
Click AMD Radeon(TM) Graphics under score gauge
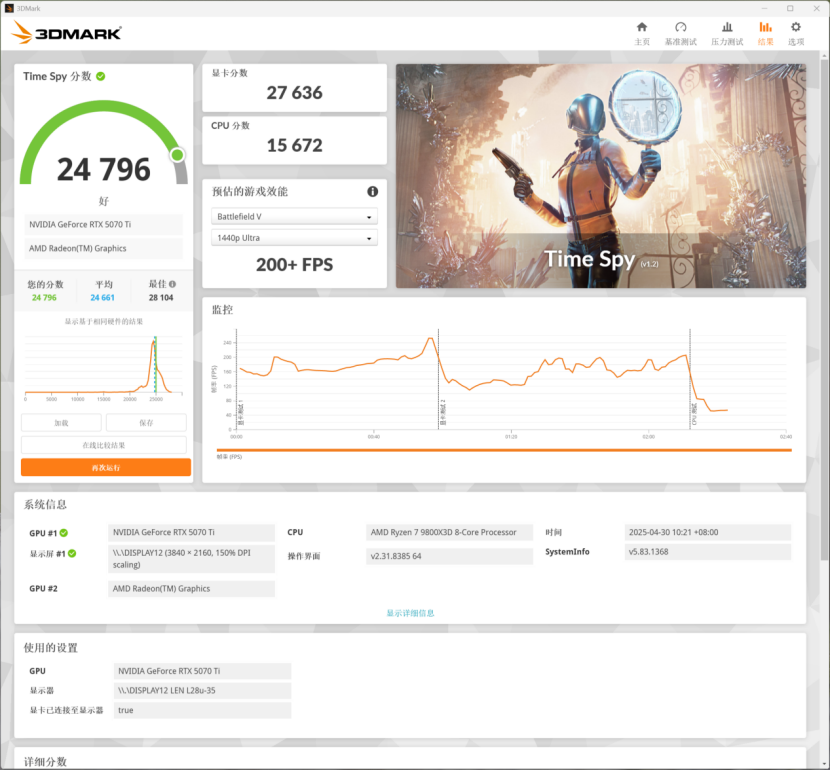pyautogui.click(x=103, y=248)
